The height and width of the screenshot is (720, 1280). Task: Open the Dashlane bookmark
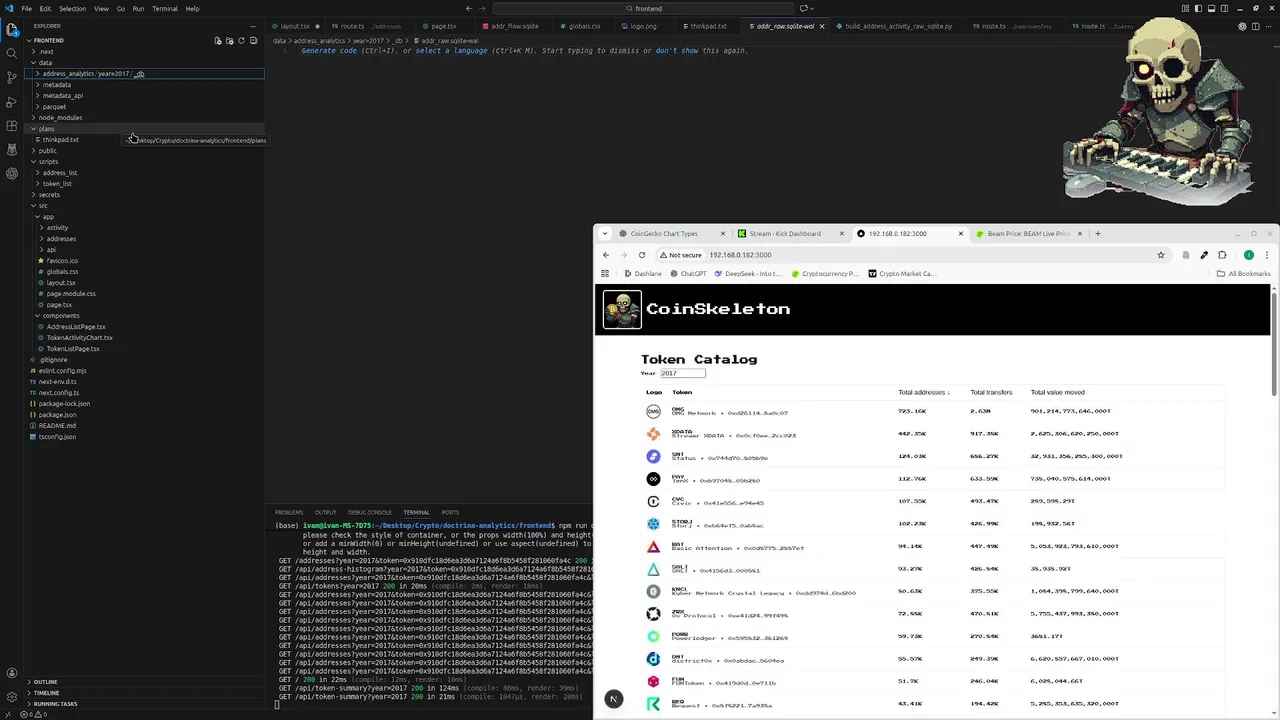[x=643, y=274]
